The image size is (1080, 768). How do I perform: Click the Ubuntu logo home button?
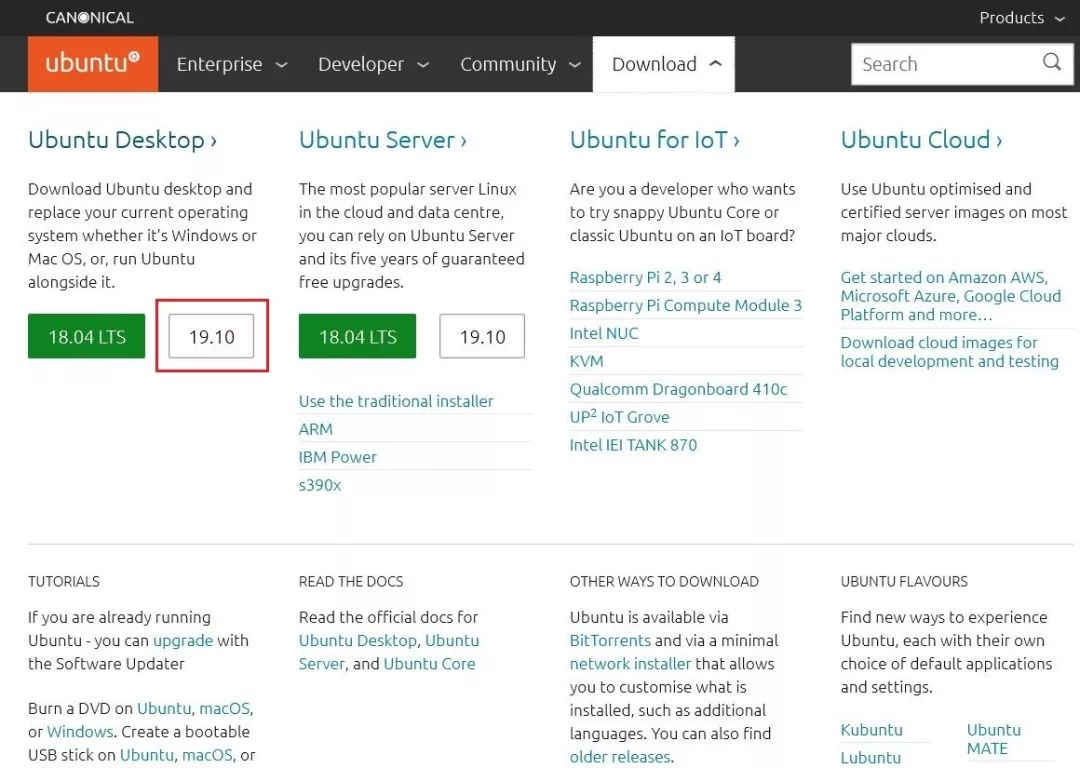(93, 63)
